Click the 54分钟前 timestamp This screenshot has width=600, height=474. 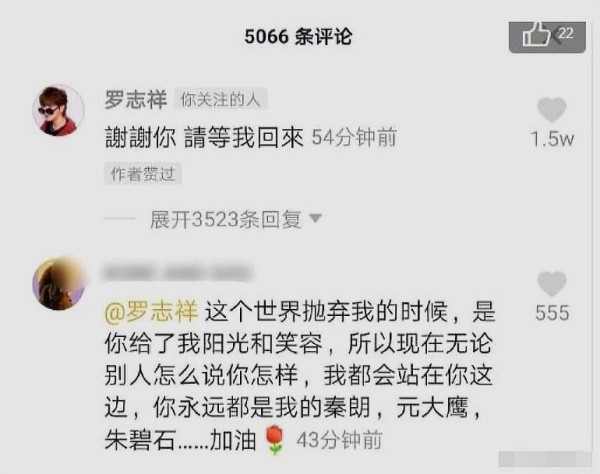pyautogui.click(x=354, y=137)
